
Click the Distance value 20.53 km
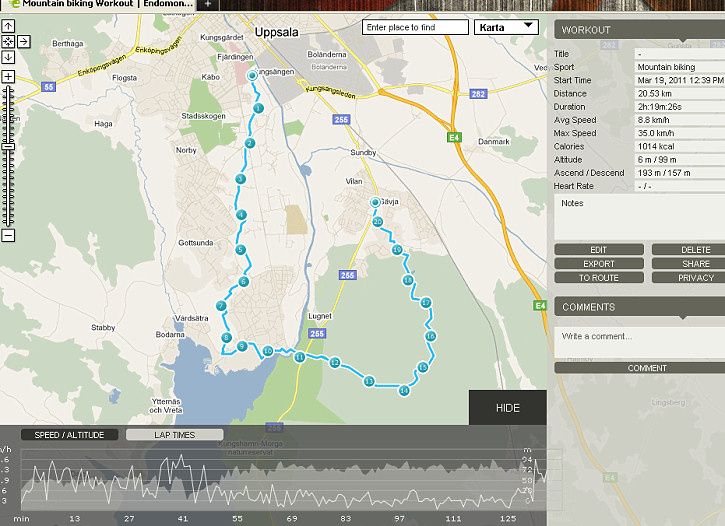655,93
